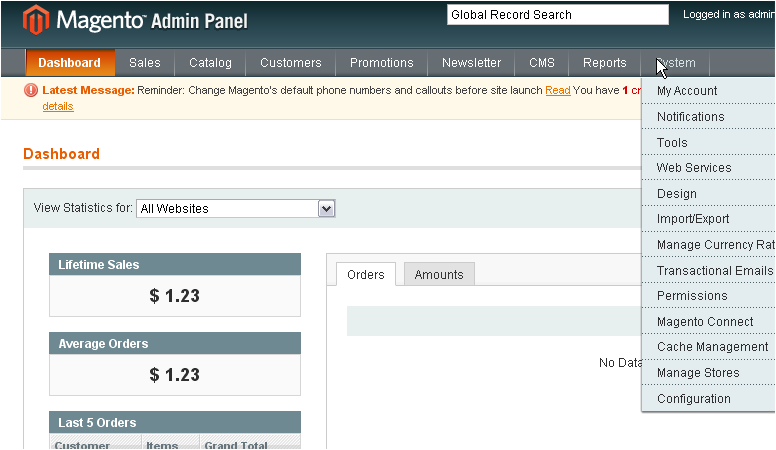Image resolution: width=776 pixels, height=450 pixels.
Task: Select Permissions in the System dropdown
Action: (x=692, y=296)
